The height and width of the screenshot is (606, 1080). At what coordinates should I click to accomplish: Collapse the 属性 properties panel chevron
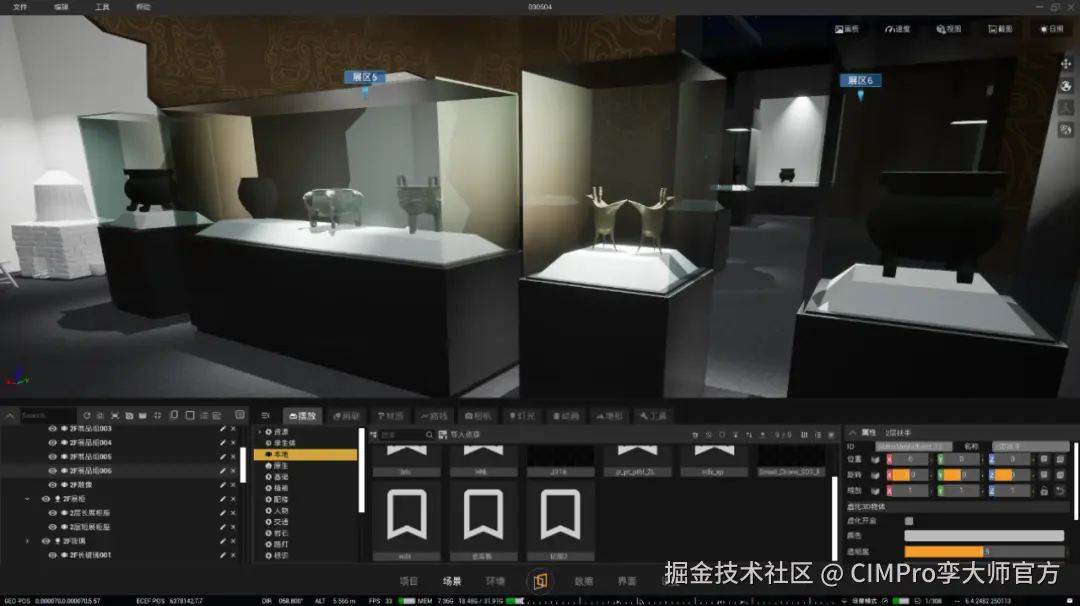pyautogui.click(x=853, y=432)
